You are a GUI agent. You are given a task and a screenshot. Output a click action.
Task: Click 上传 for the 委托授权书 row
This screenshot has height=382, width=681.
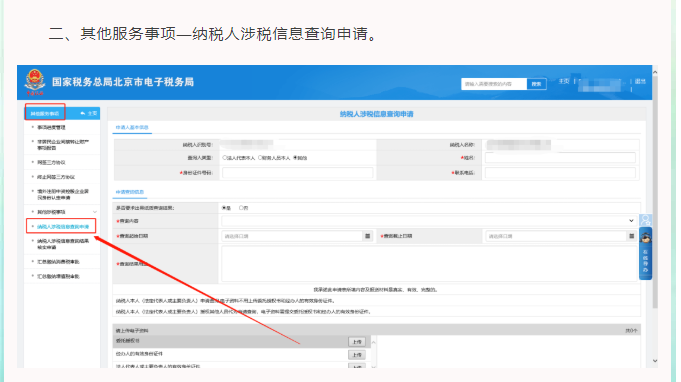[357, 342]
